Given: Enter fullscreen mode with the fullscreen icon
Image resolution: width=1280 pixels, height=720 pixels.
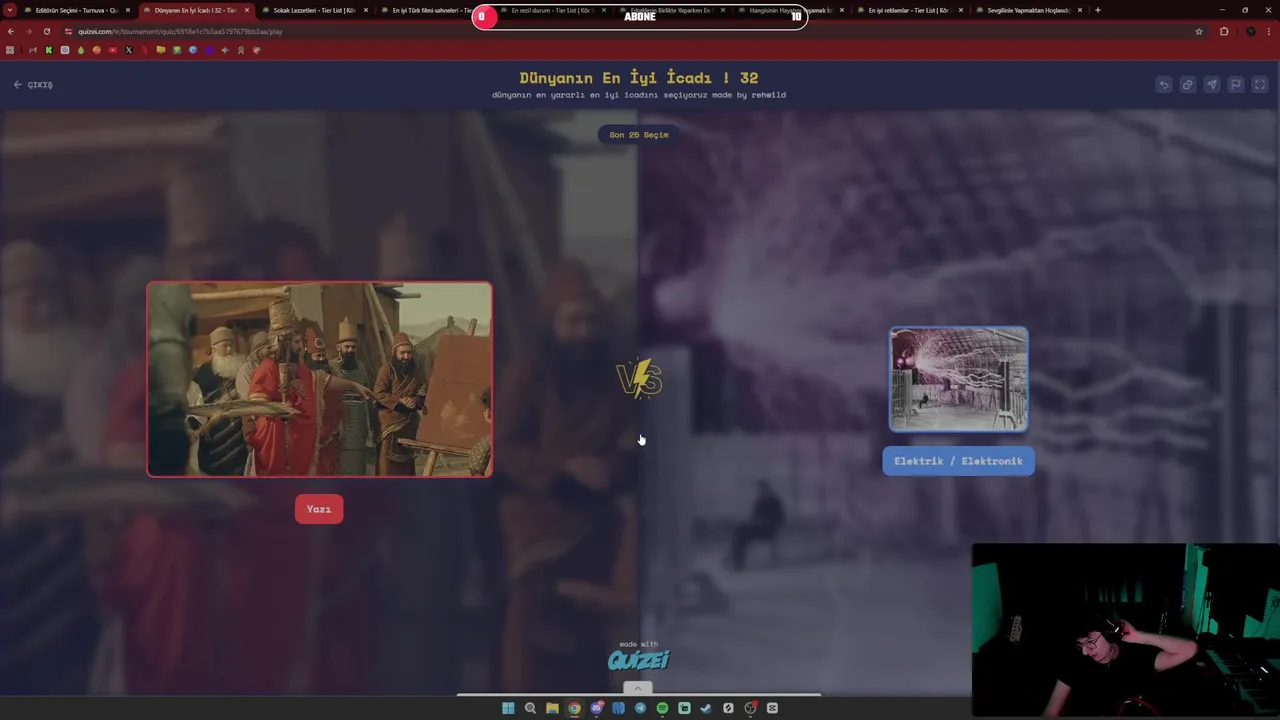Looking at the screenshot, I should (x=1260, y=85).
